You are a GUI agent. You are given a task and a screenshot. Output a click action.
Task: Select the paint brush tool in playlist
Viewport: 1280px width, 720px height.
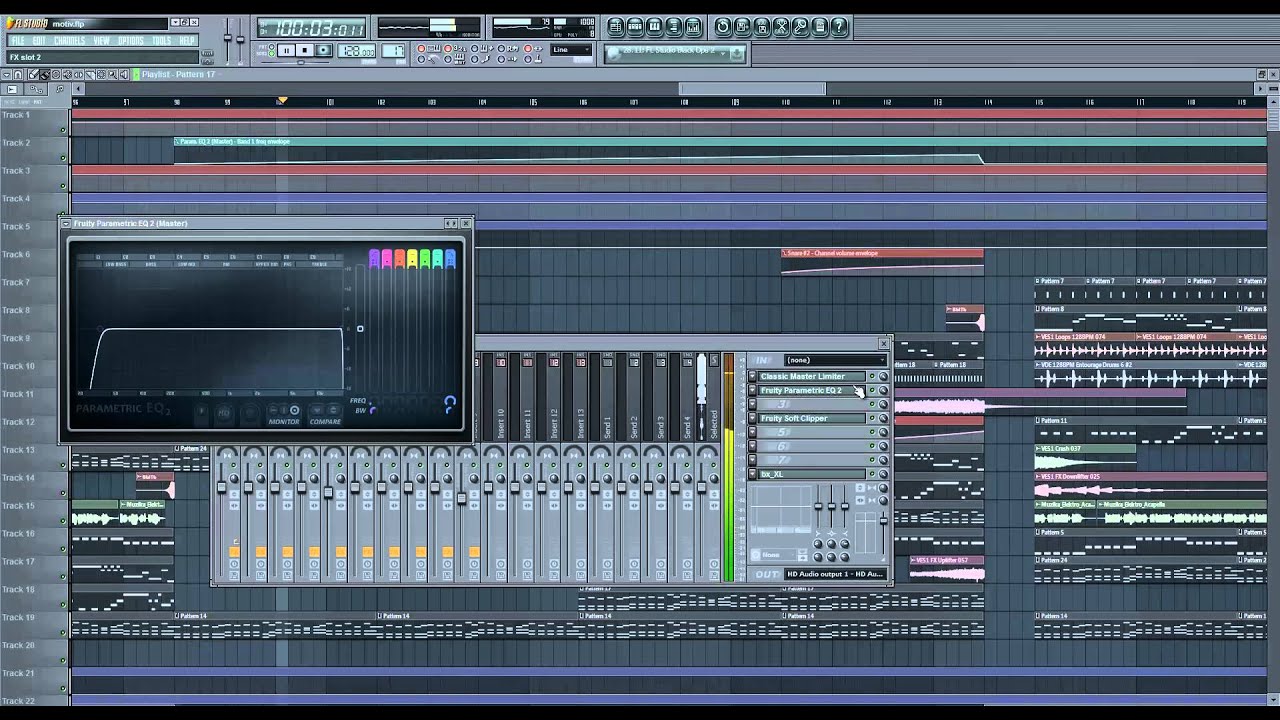point(44,75)
